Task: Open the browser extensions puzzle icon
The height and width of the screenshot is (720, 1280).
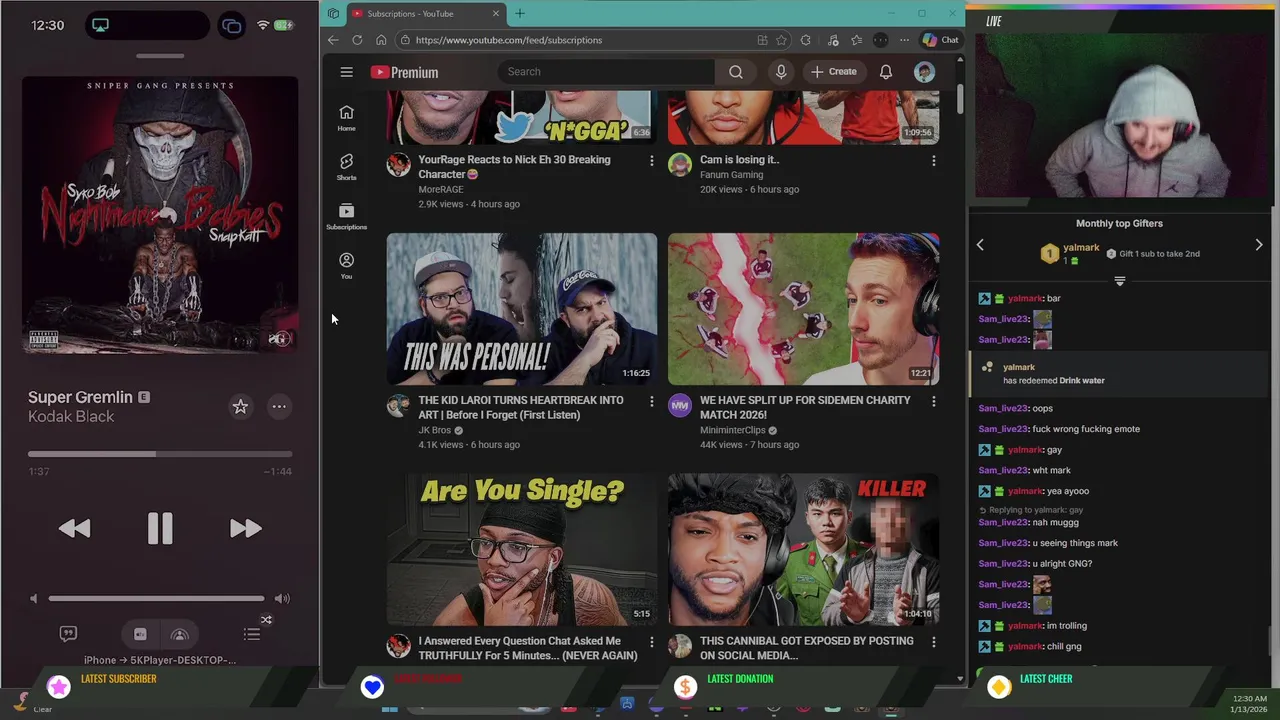Action: point(806,40)
